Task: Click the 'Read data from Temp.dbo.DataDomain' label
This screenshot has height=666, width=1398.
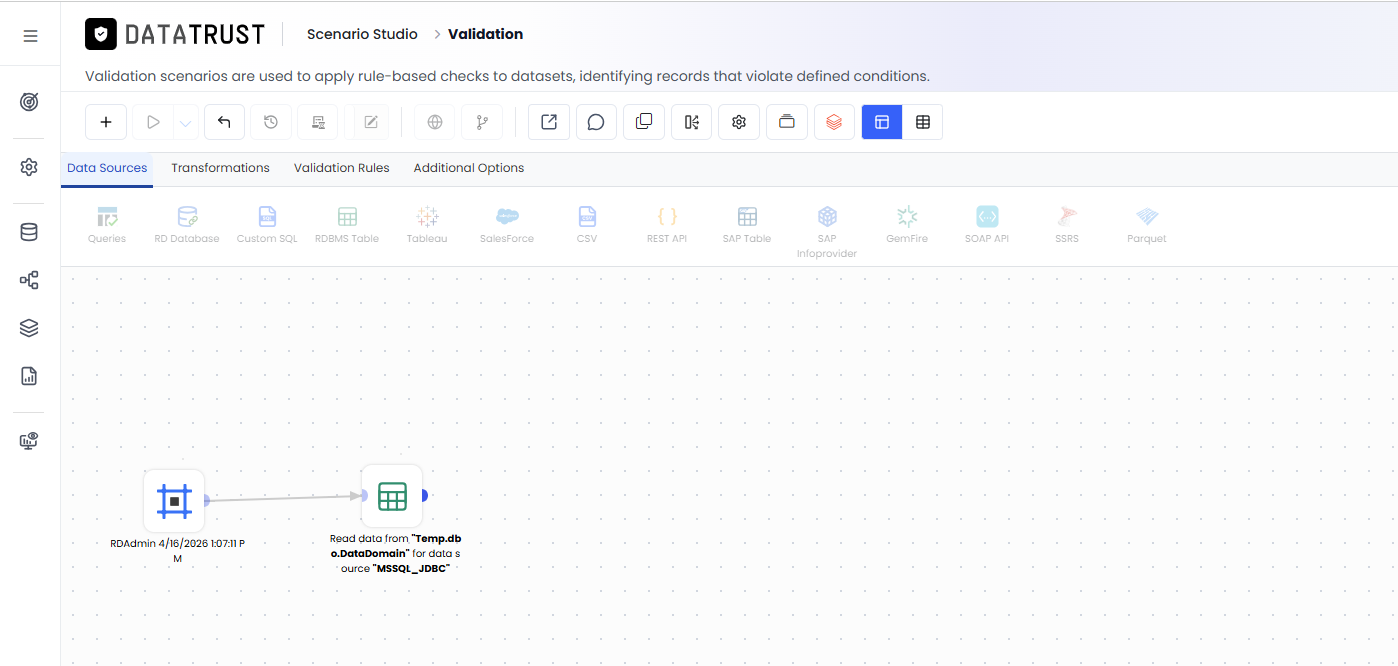Action: (x=395, y=553)
